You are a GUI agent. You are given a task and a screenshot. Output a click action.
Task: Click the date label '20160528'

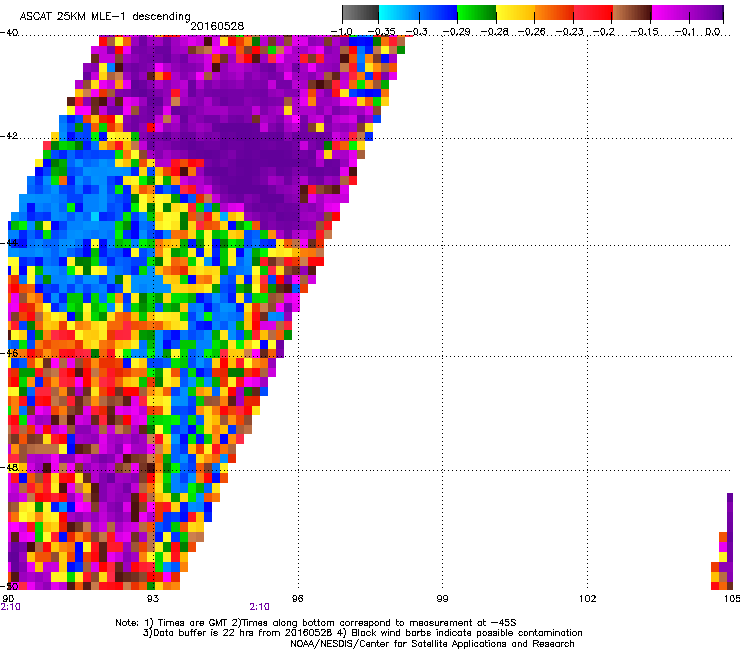[x=217, y=26]
